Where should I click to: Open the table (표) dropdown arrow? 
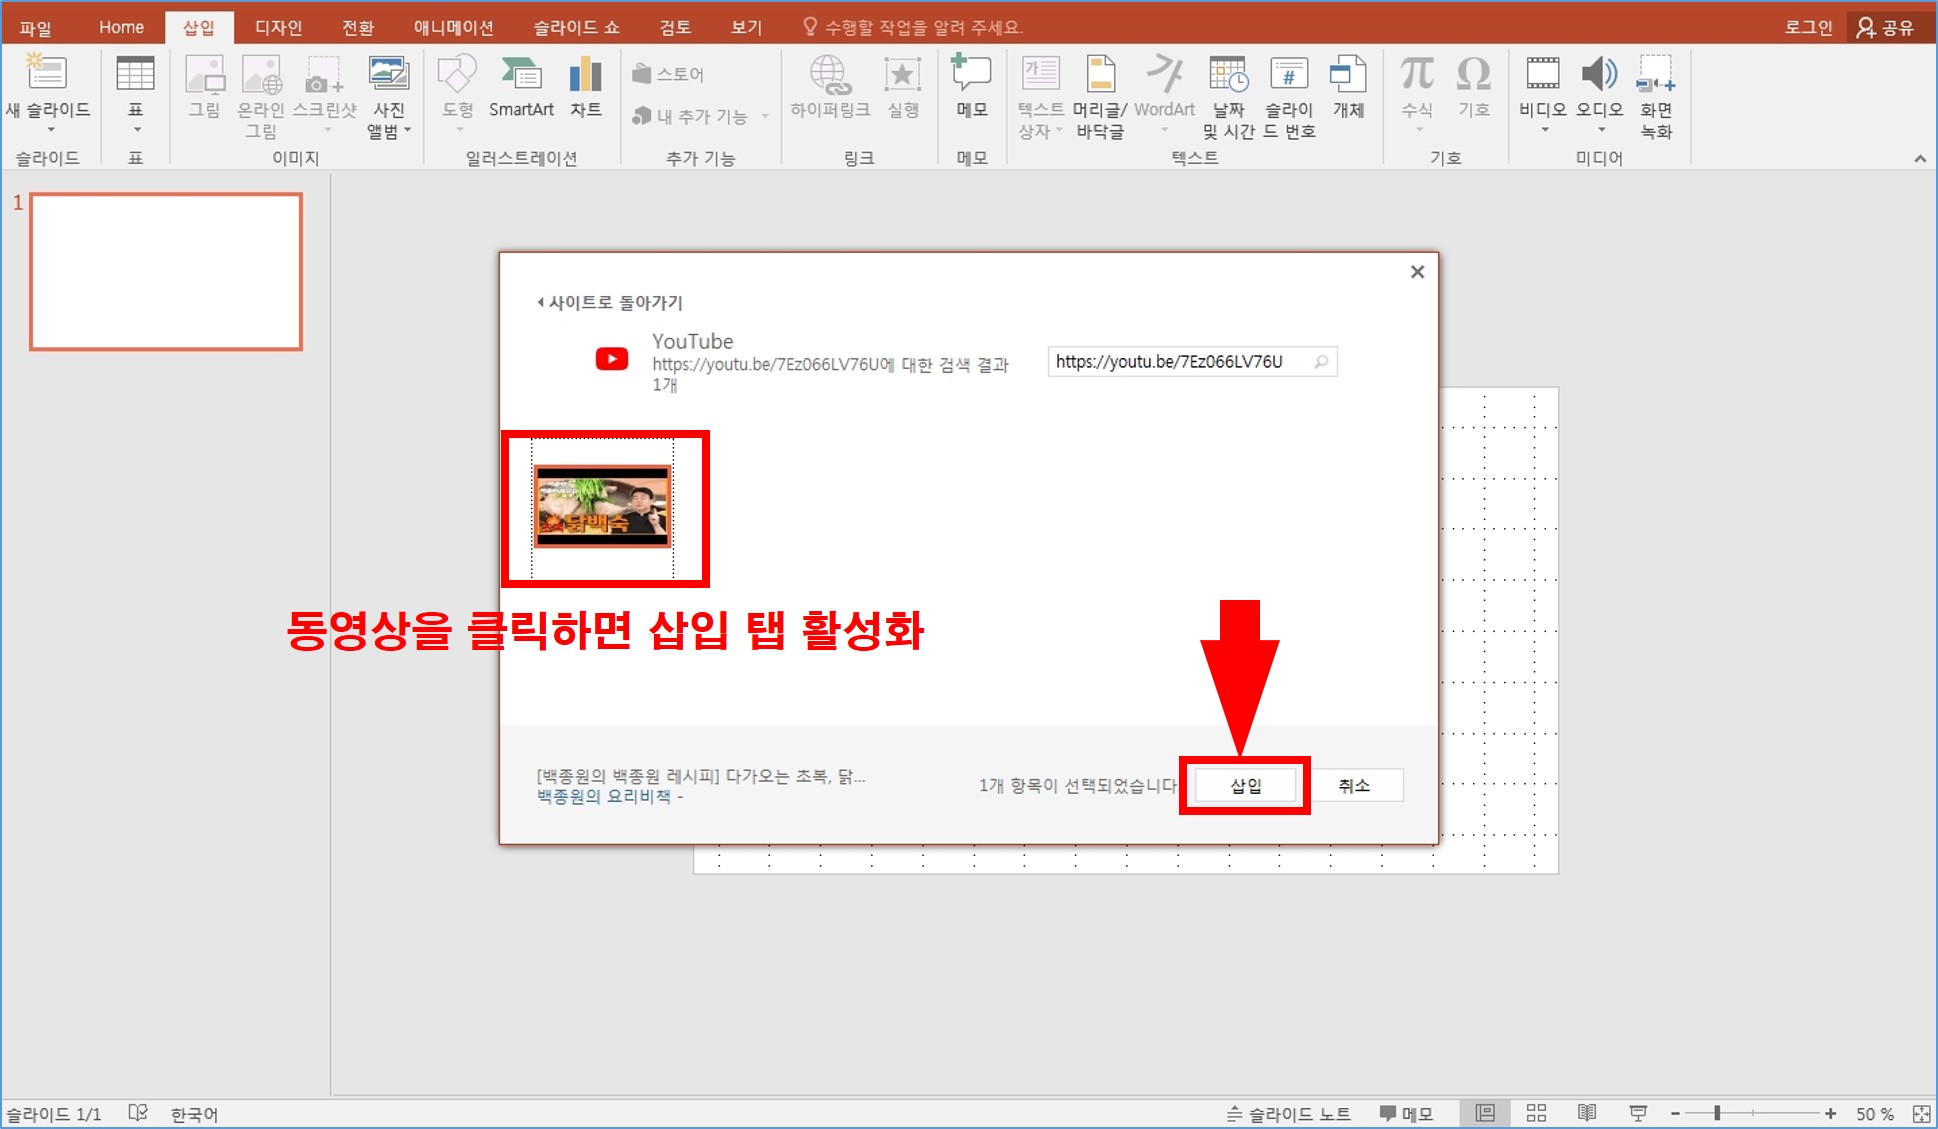136,130
